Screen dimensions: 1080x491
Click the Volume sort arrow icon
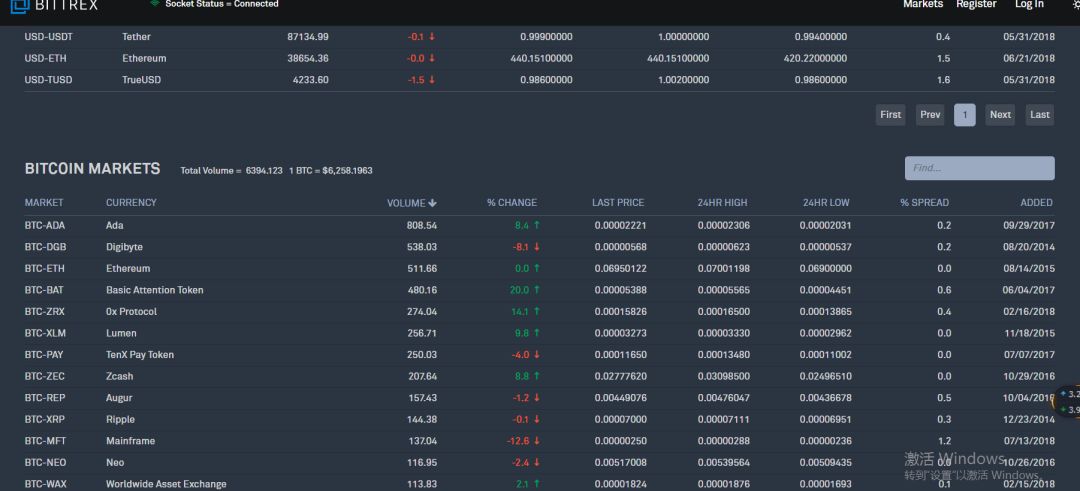coord(433,203)
